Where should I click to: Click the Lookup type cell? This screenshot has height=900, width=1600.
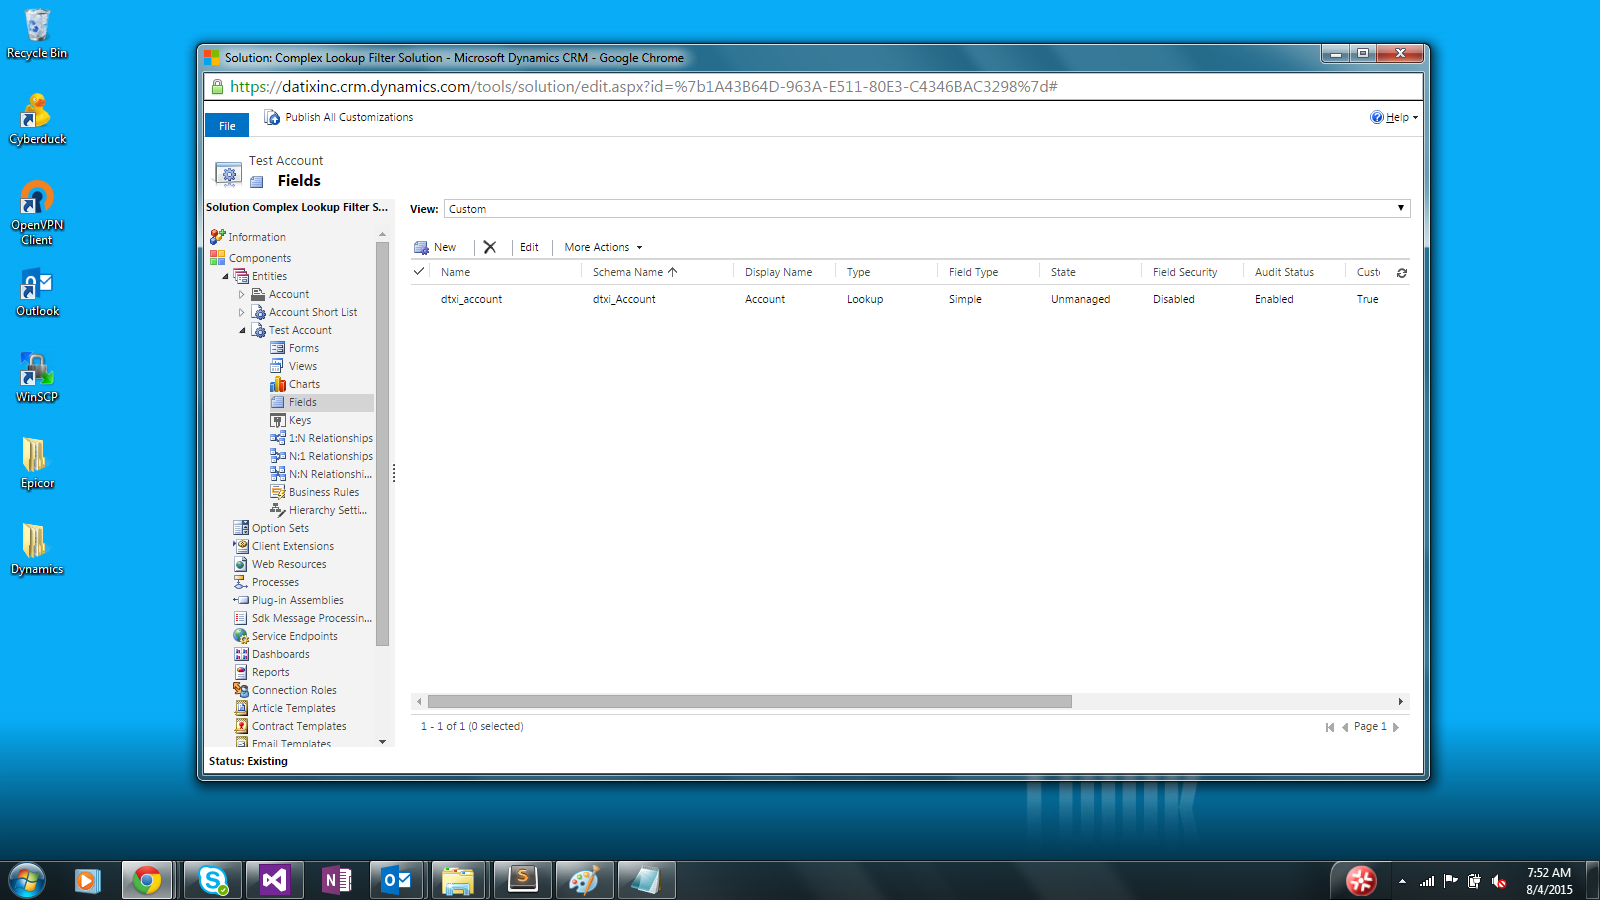coord(865,299)
